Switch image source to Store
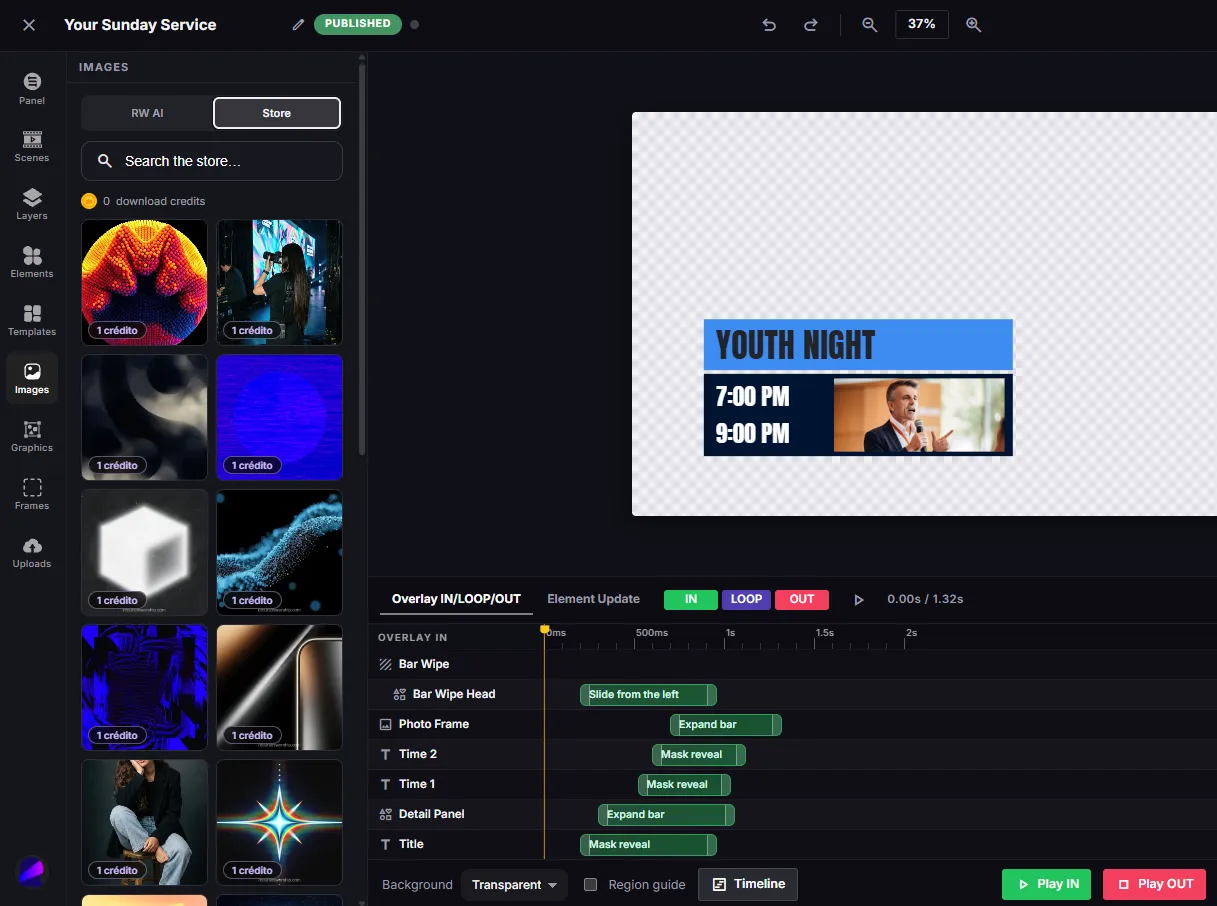Image resolution: width=1217 pixels, height=906 pixels. [277, 113]
